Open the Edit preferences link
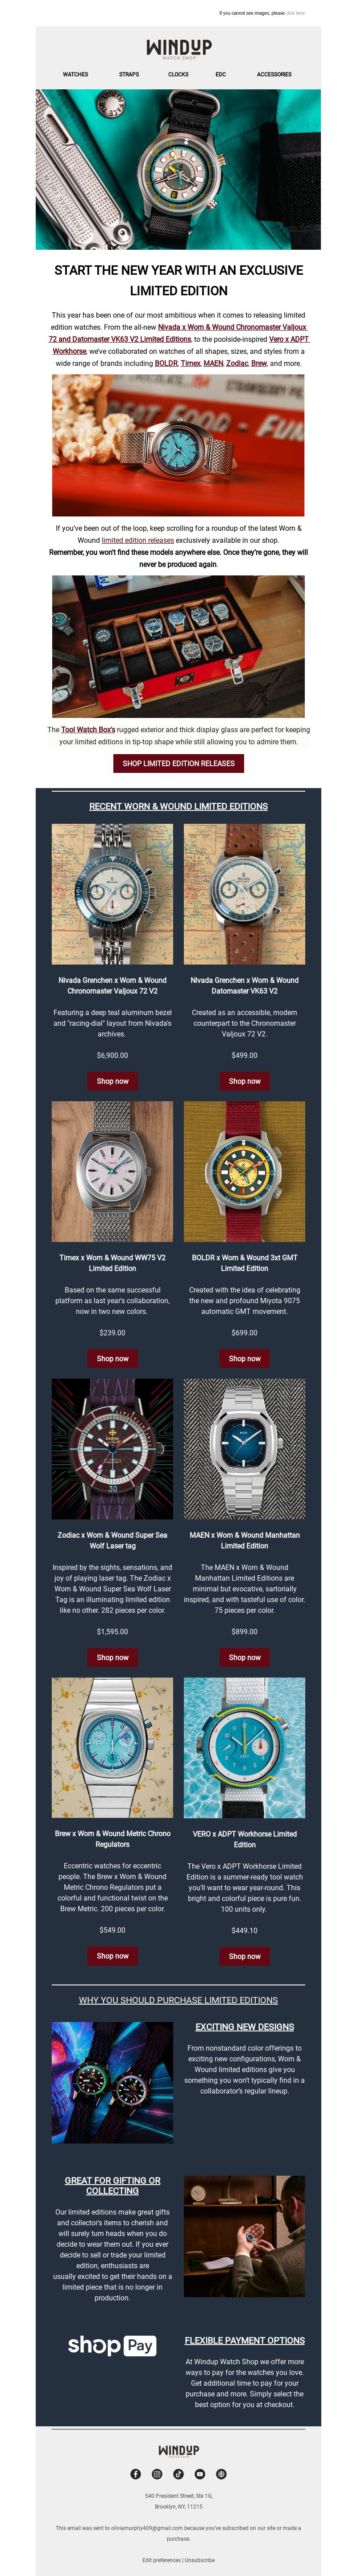The image size is (357, 2576). (161, 2560)
